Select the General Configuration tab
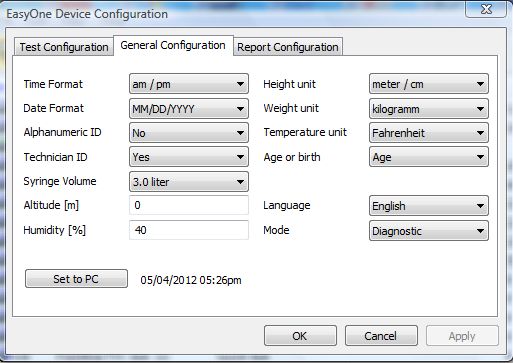The width and height of the screenshot is (513, 363). click(x=173, y=45)
